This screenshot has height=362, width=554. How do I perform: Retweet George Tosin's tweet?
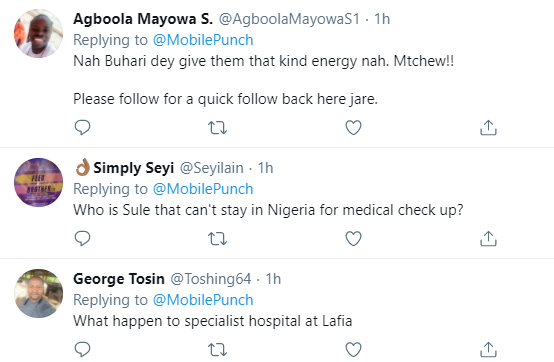coord(217,349)
